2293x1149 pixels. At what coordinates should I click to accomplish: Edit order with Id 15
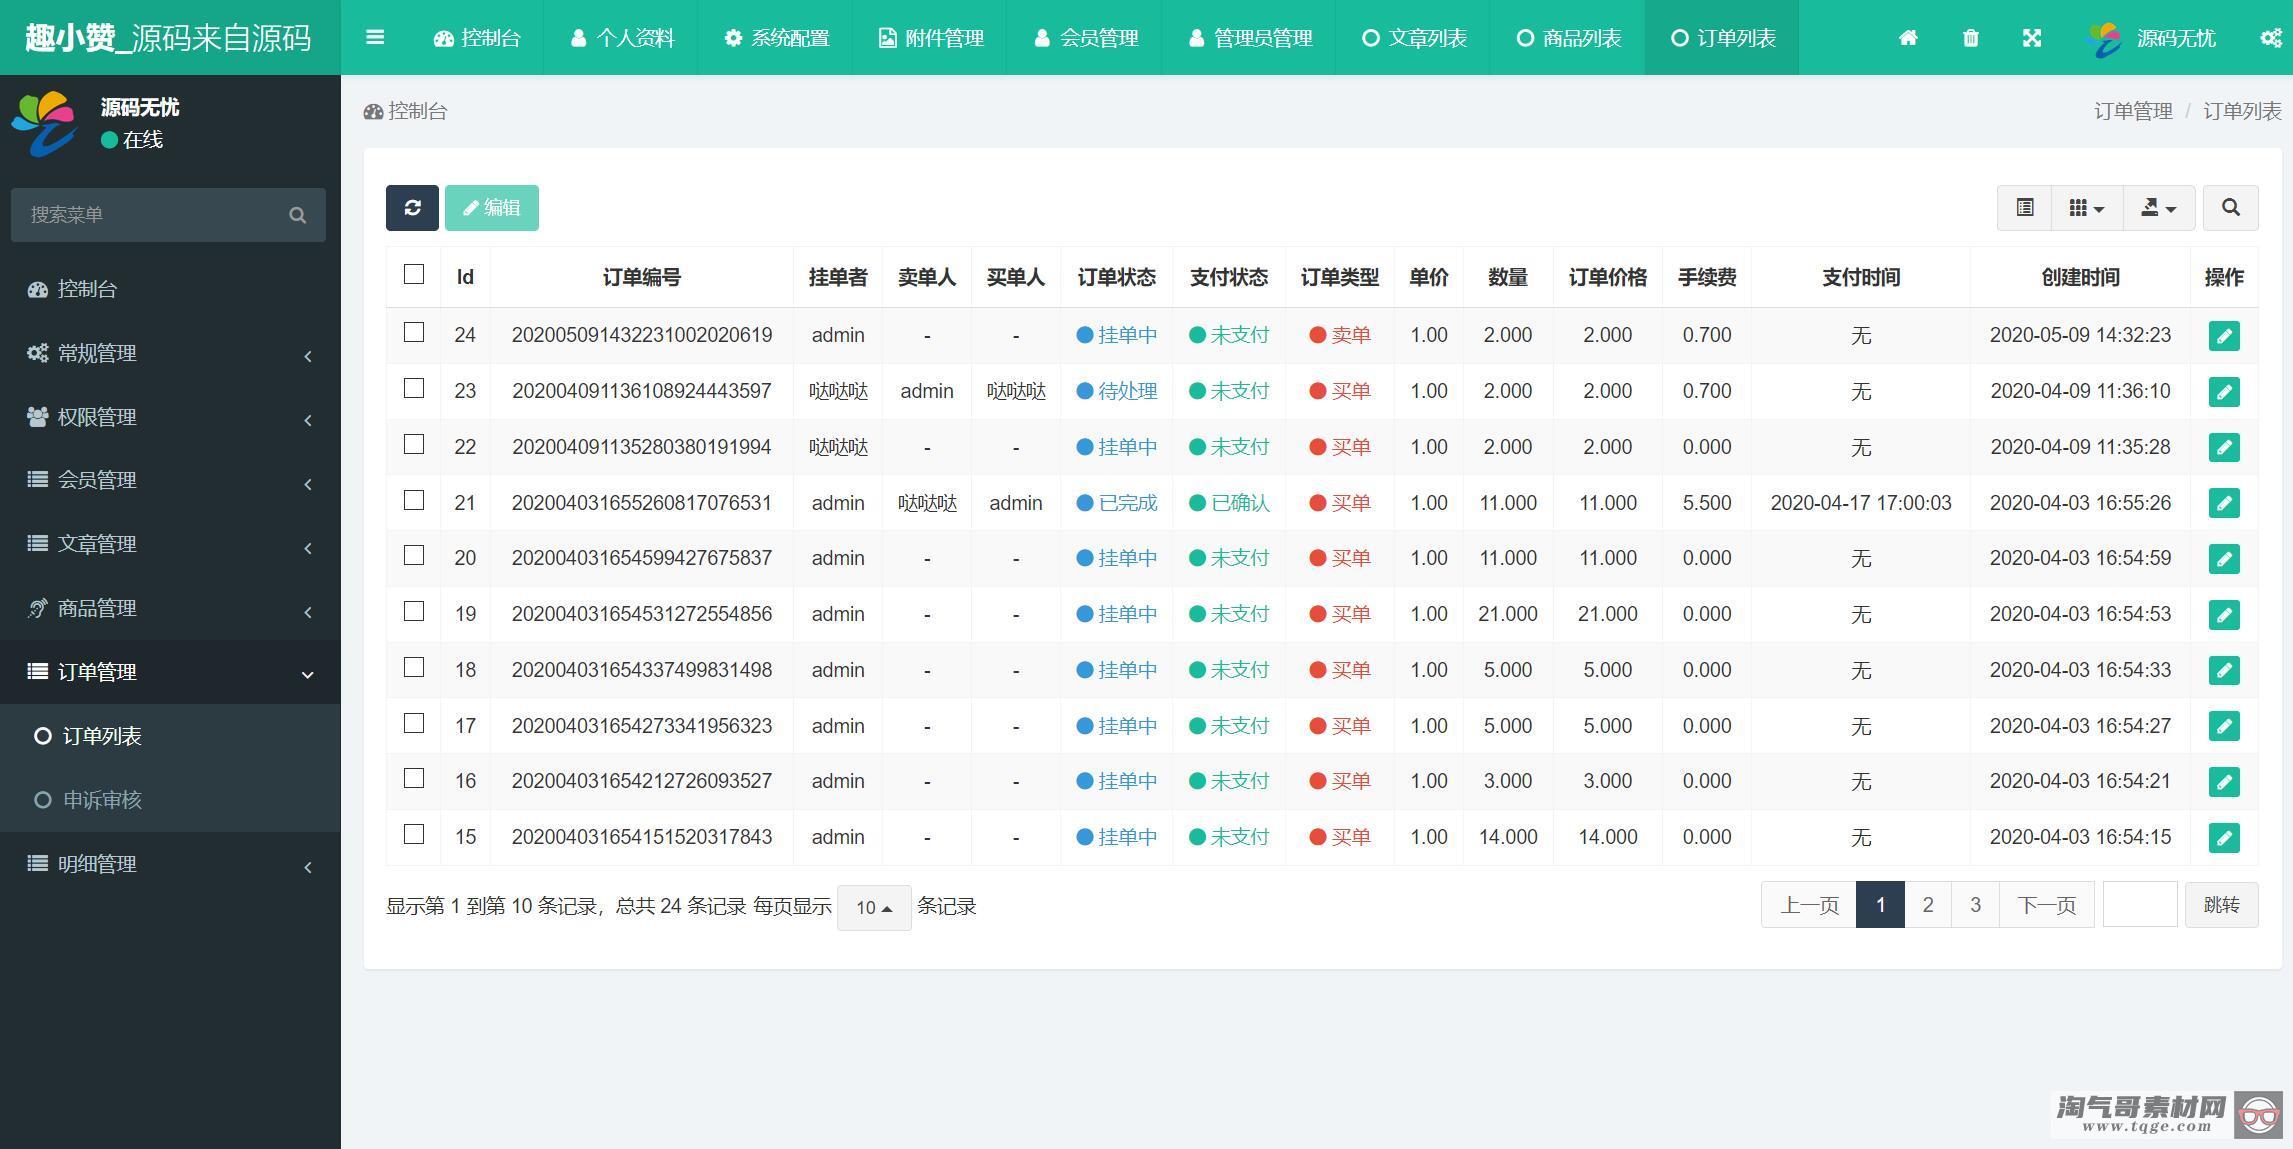click(x=2224, y=838)
